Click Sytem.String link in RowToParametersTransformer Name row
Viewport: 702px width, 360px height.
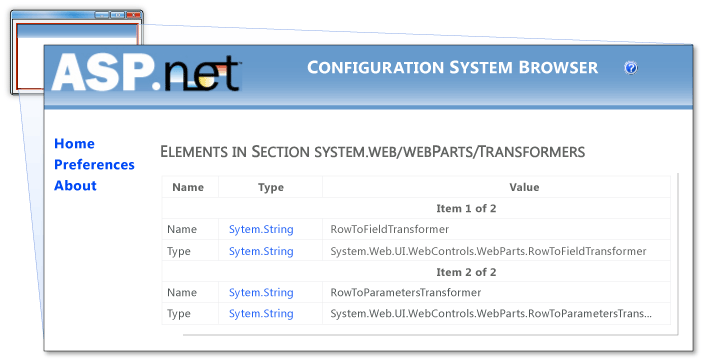pos(261,292)
